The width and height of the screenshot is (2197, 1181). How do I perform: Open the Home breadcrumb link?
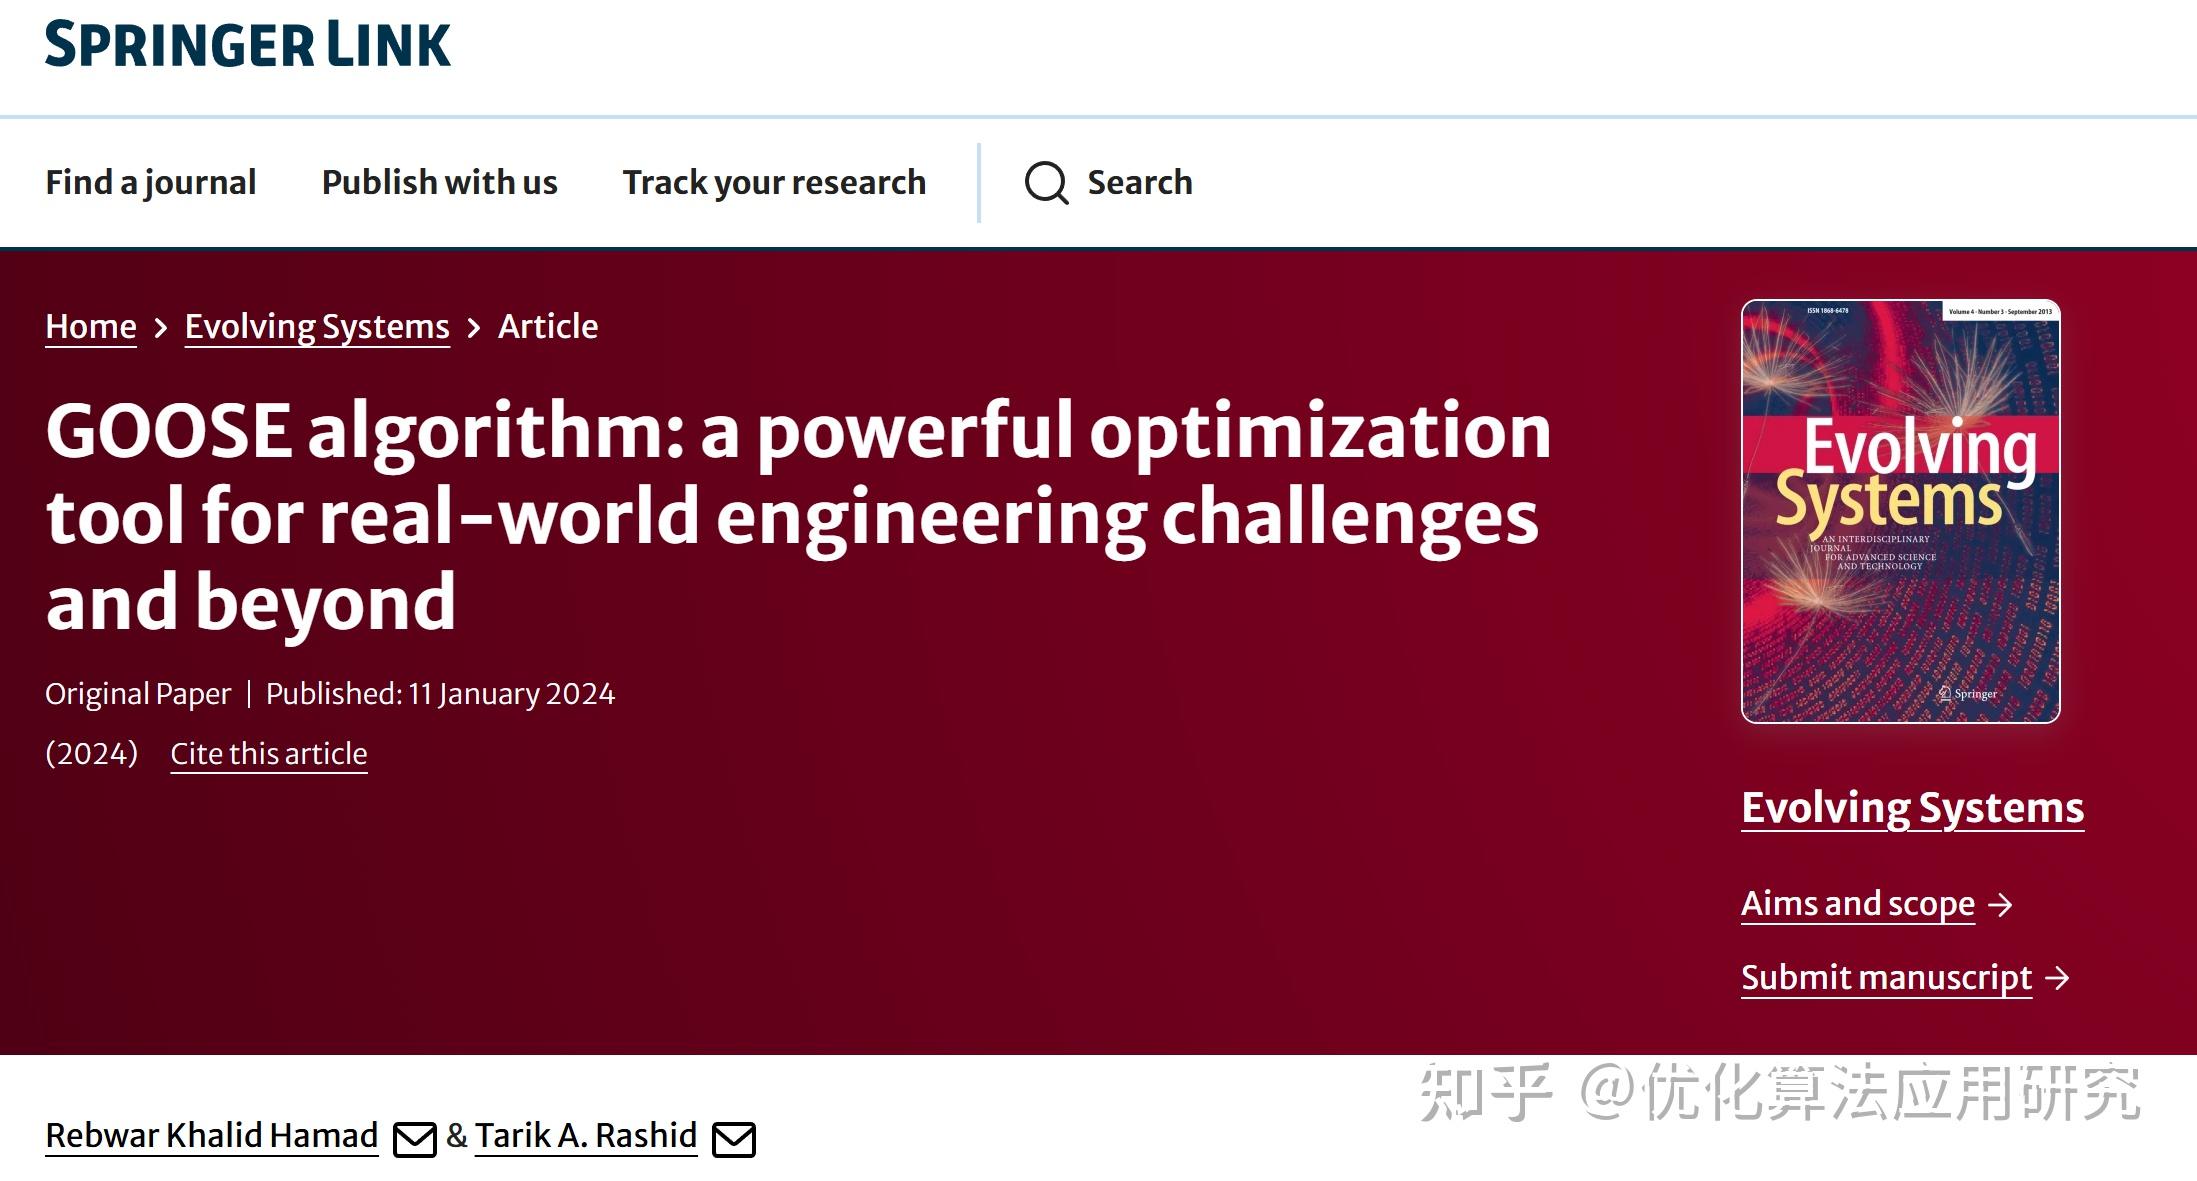click(x=90, y=326)
